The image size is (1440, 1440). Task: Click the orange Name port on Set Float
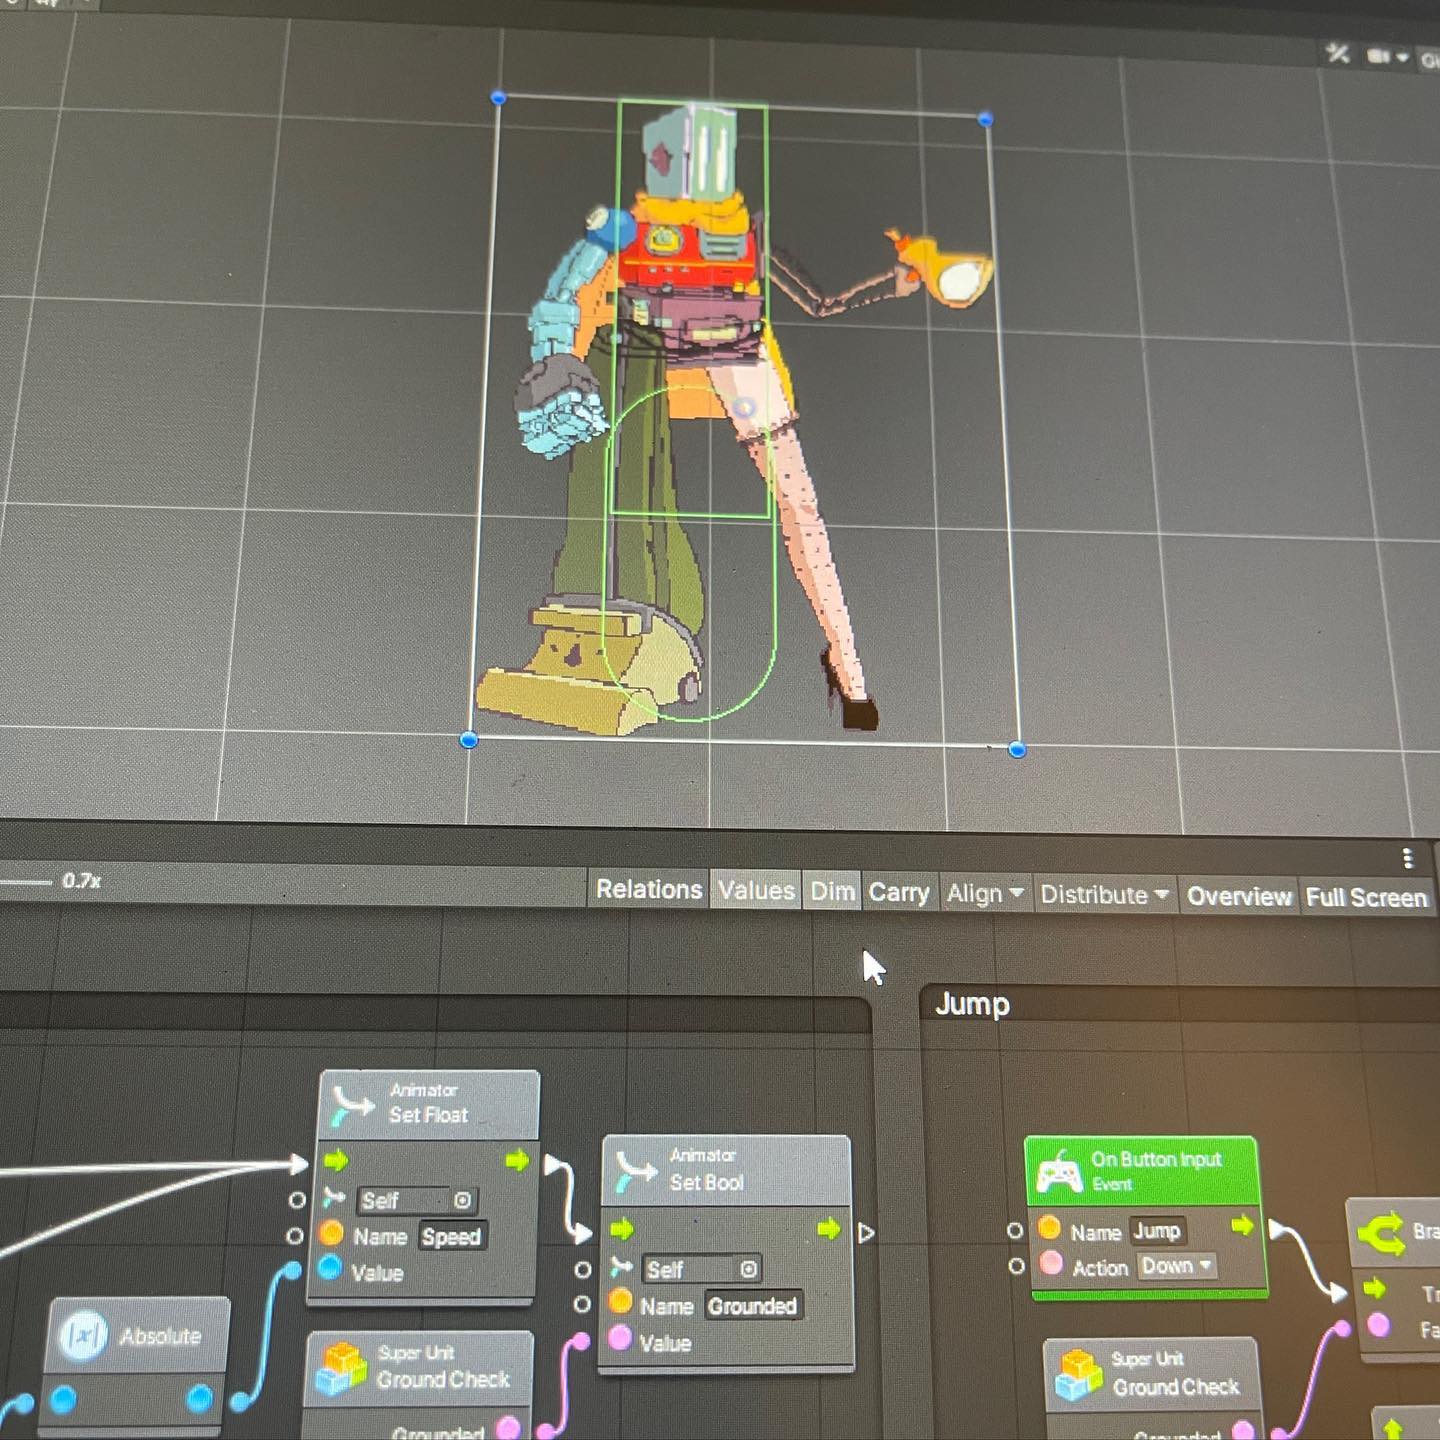point(331,1234)
